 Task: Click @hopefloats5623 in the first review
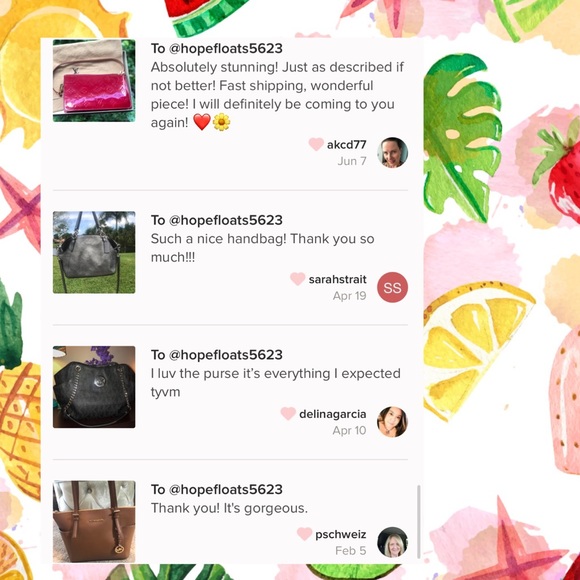[226, 48]
